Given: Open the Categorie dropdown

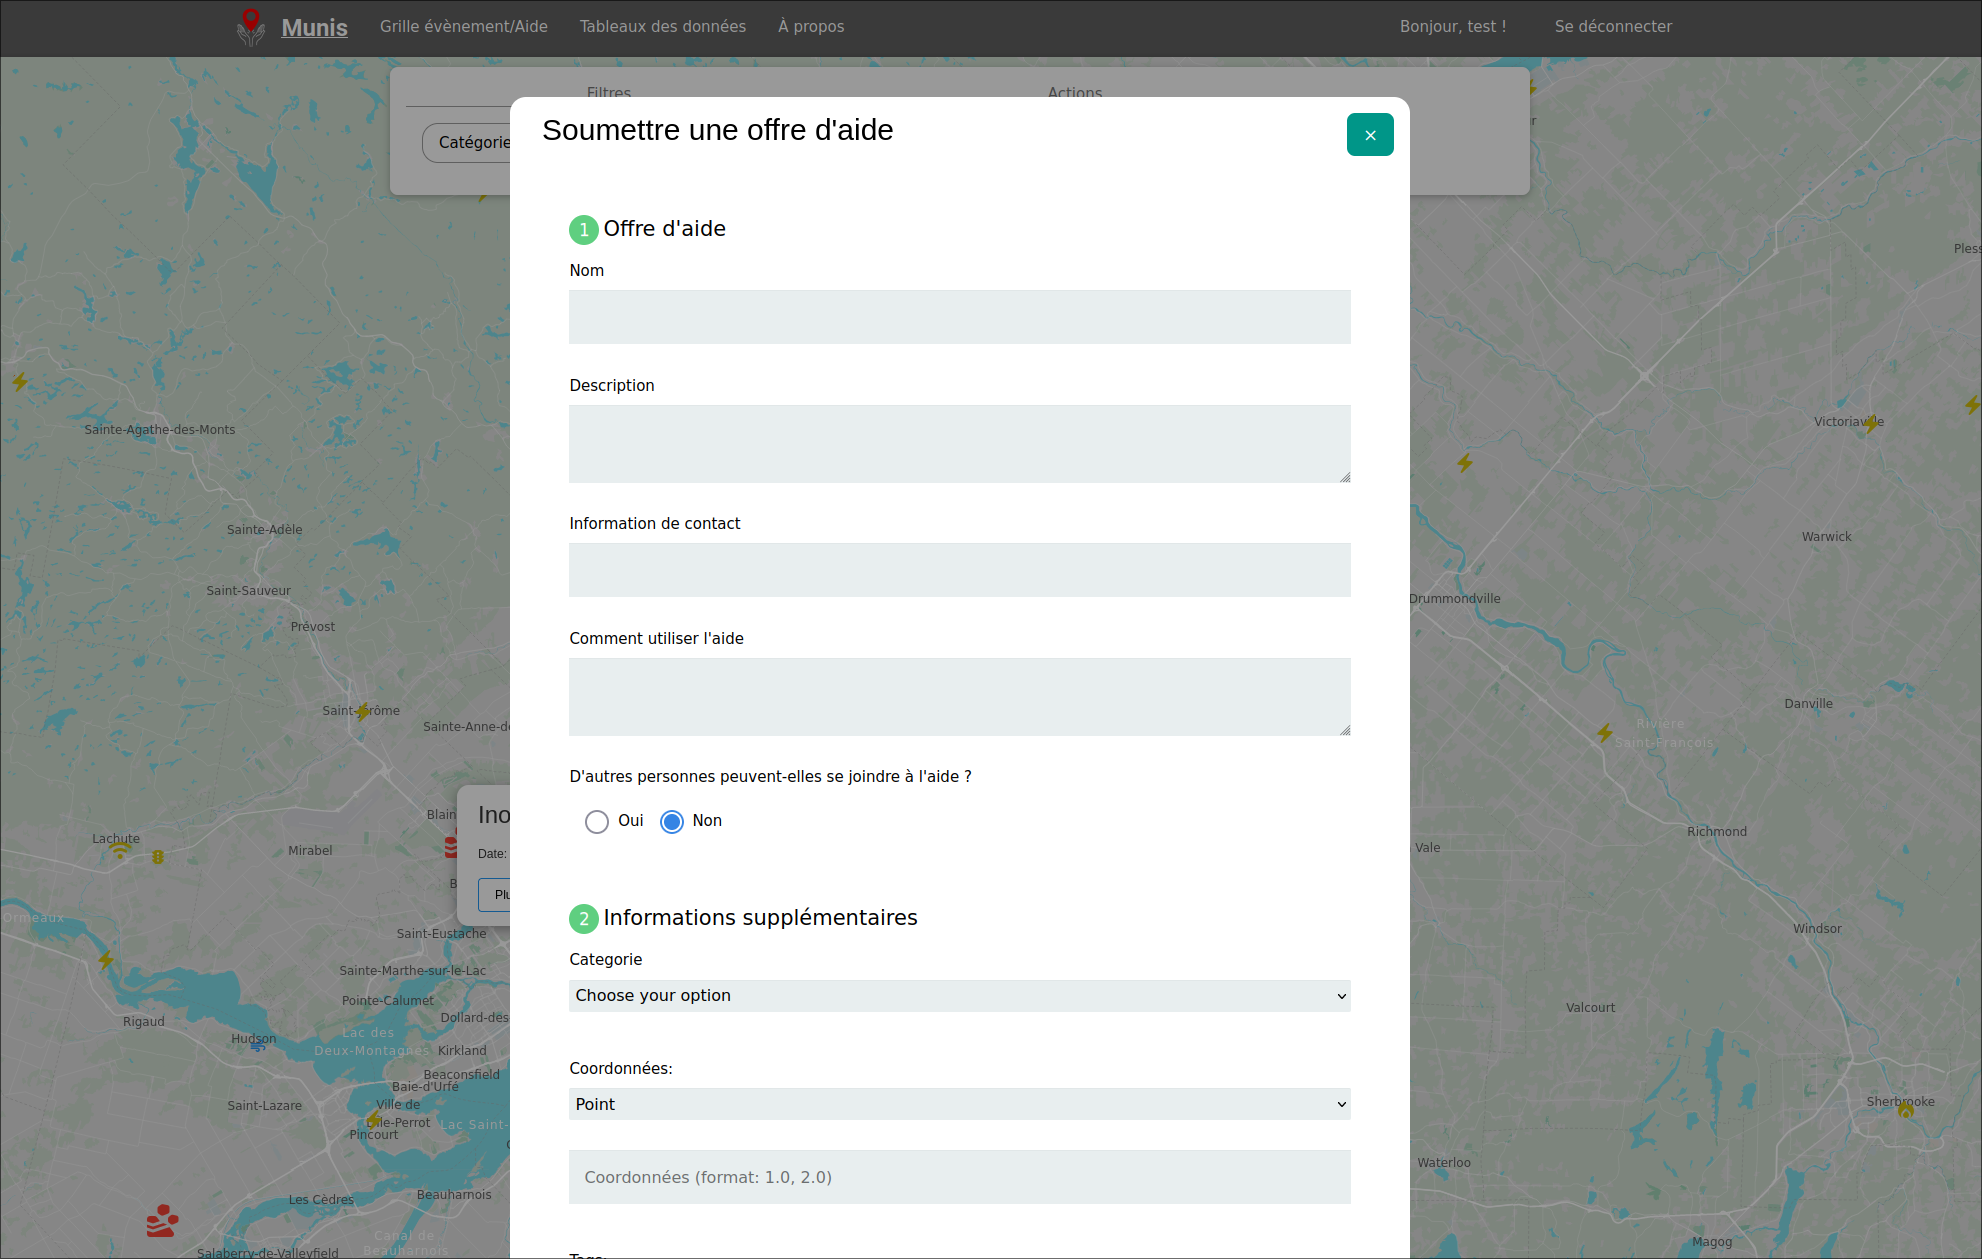Looking at the screenshot, I should 959,996.
